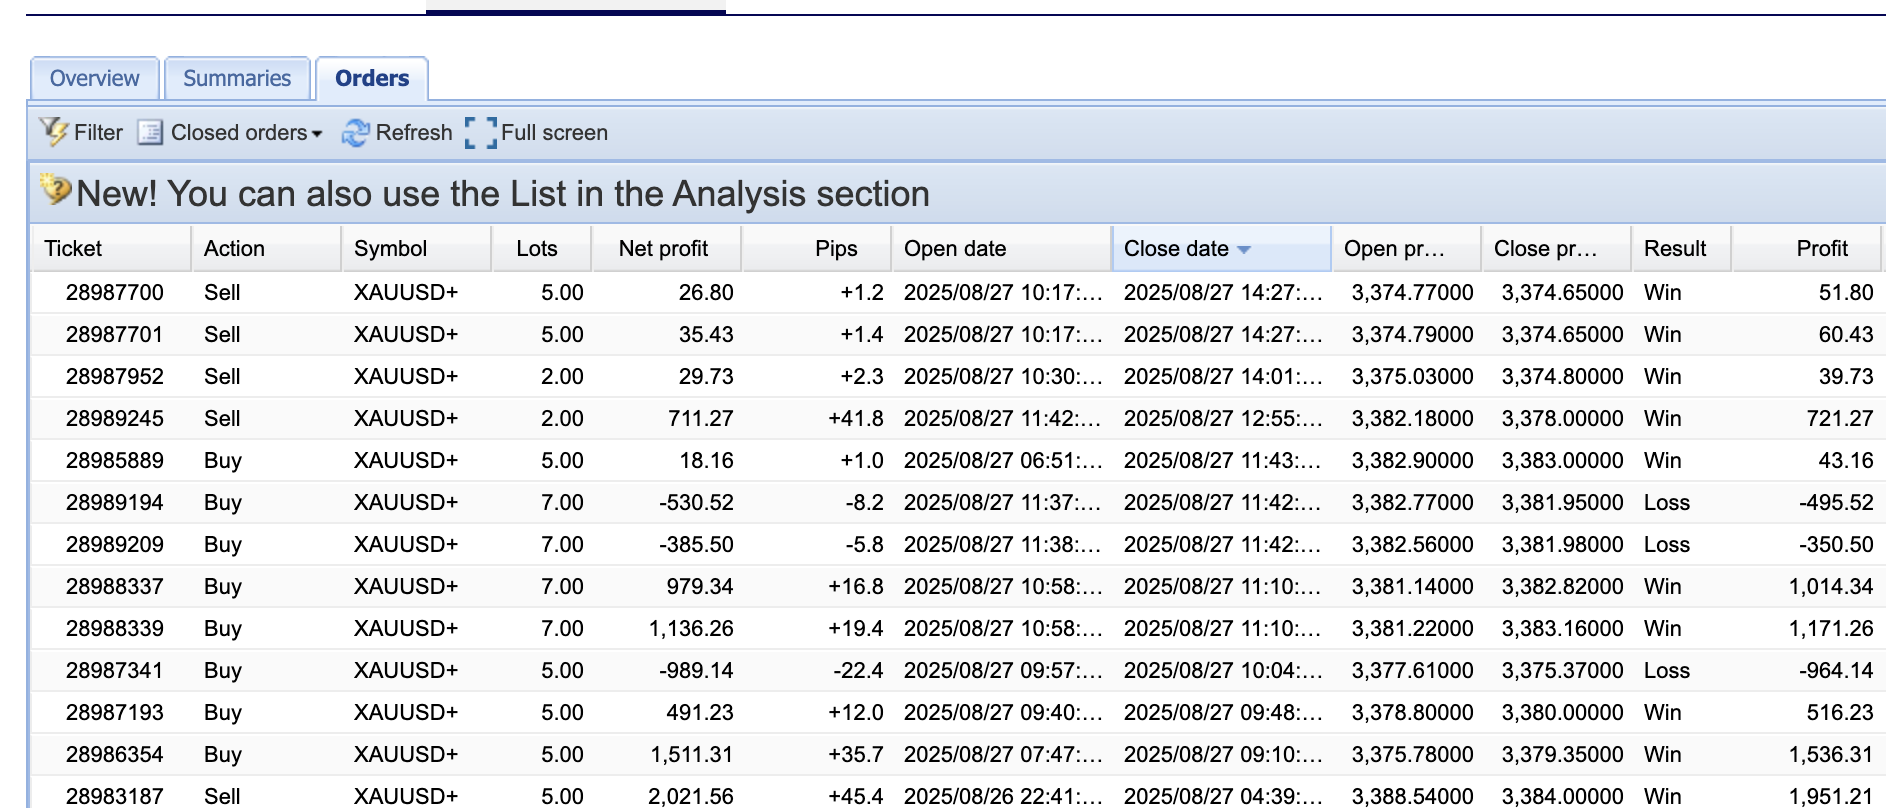
Task: Select order row with ticket 28989245
Action: click(x=115, y=418)
